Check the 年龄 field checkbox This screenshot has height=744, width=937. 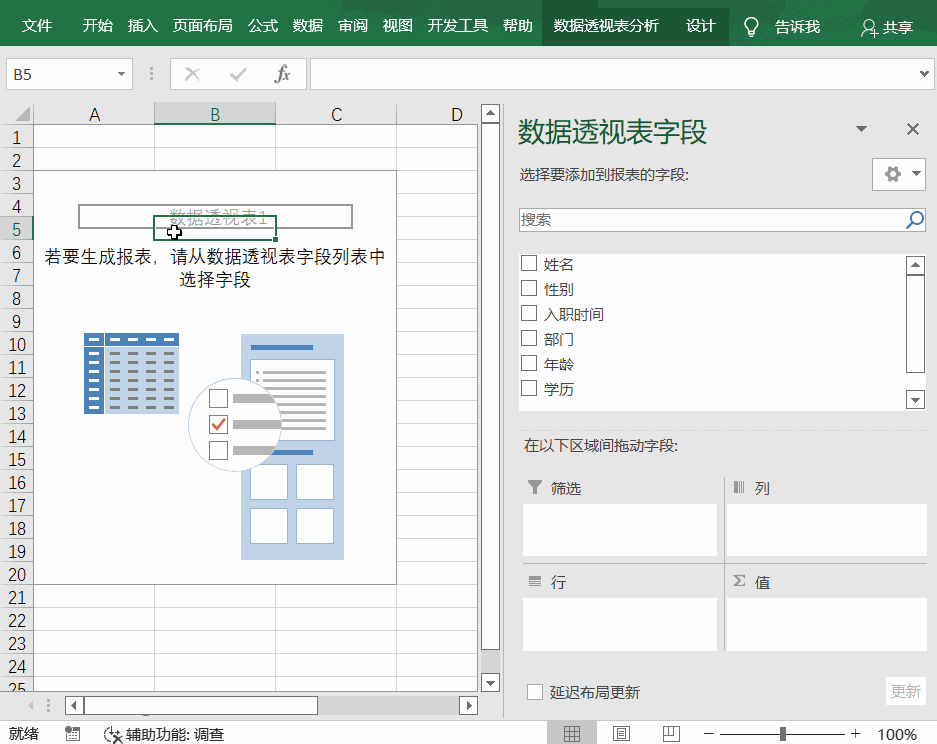coord(529,363)
